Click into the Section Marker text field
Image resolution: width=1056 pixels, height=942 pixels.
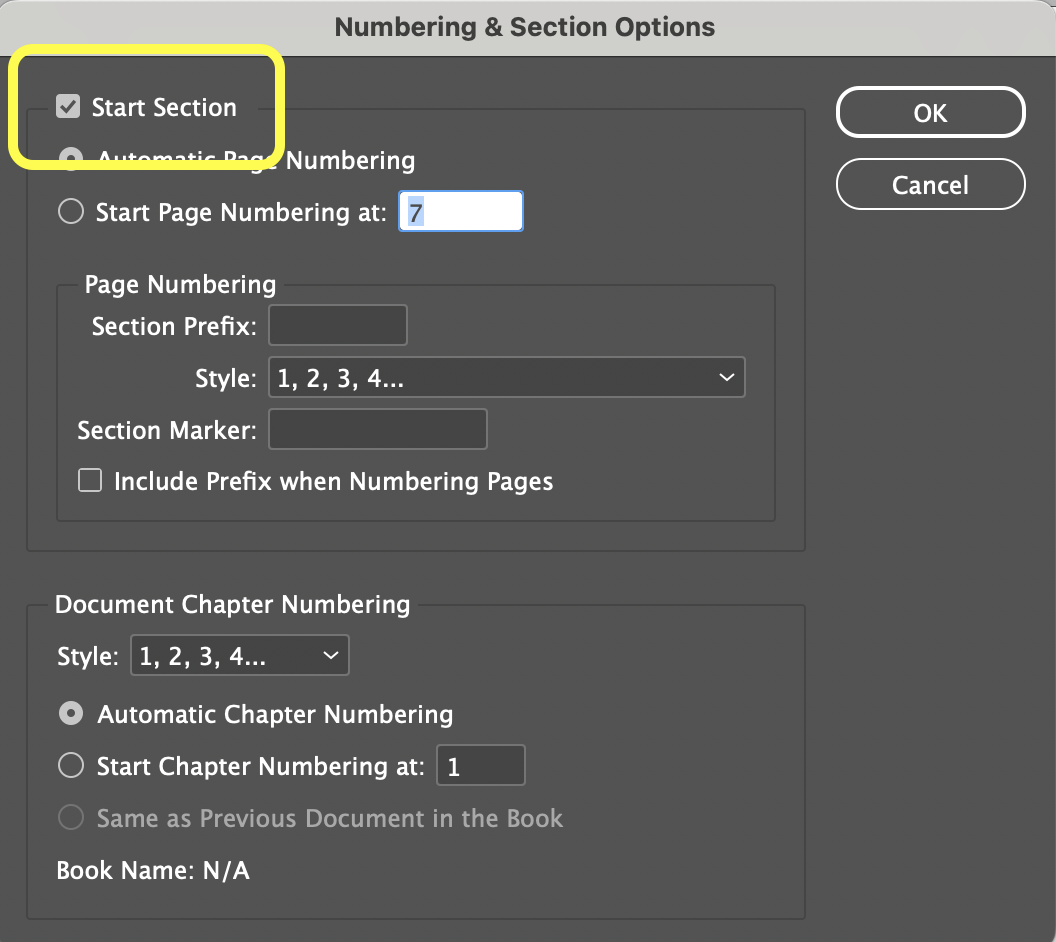pos(378,430)
